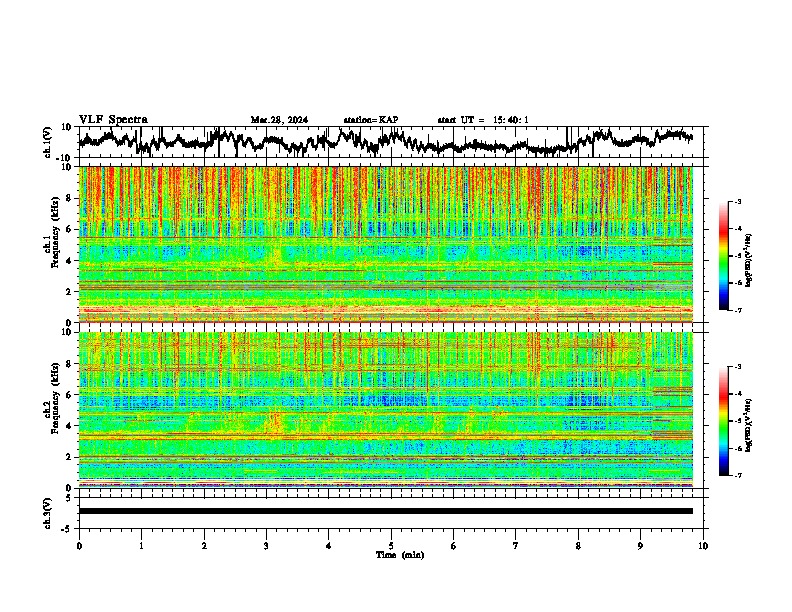Click the ch.1 color bar '-3' label

(737, 201)
